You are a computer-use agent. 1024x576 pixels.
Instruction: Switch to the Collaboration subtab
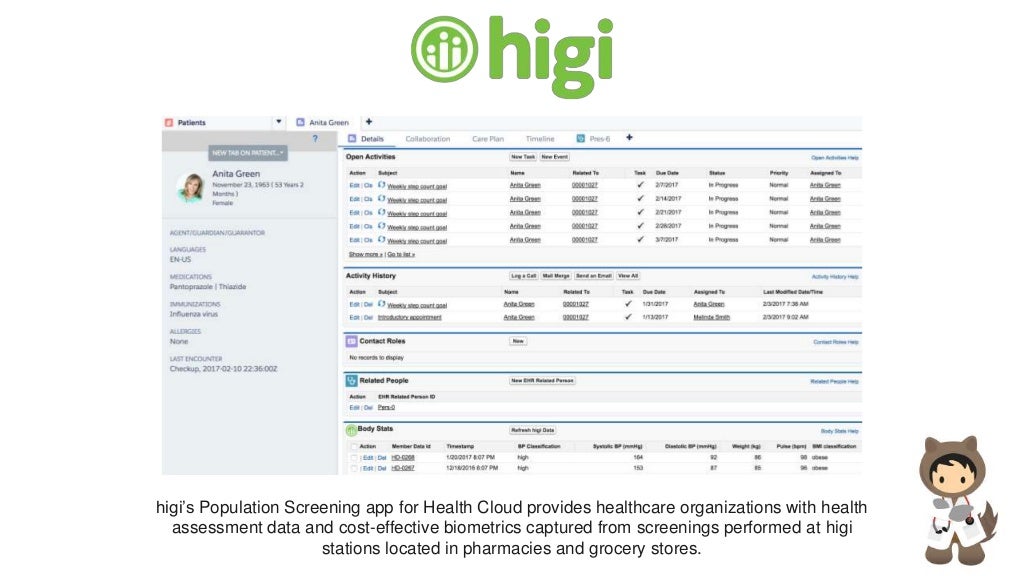[x=428, y=139]
